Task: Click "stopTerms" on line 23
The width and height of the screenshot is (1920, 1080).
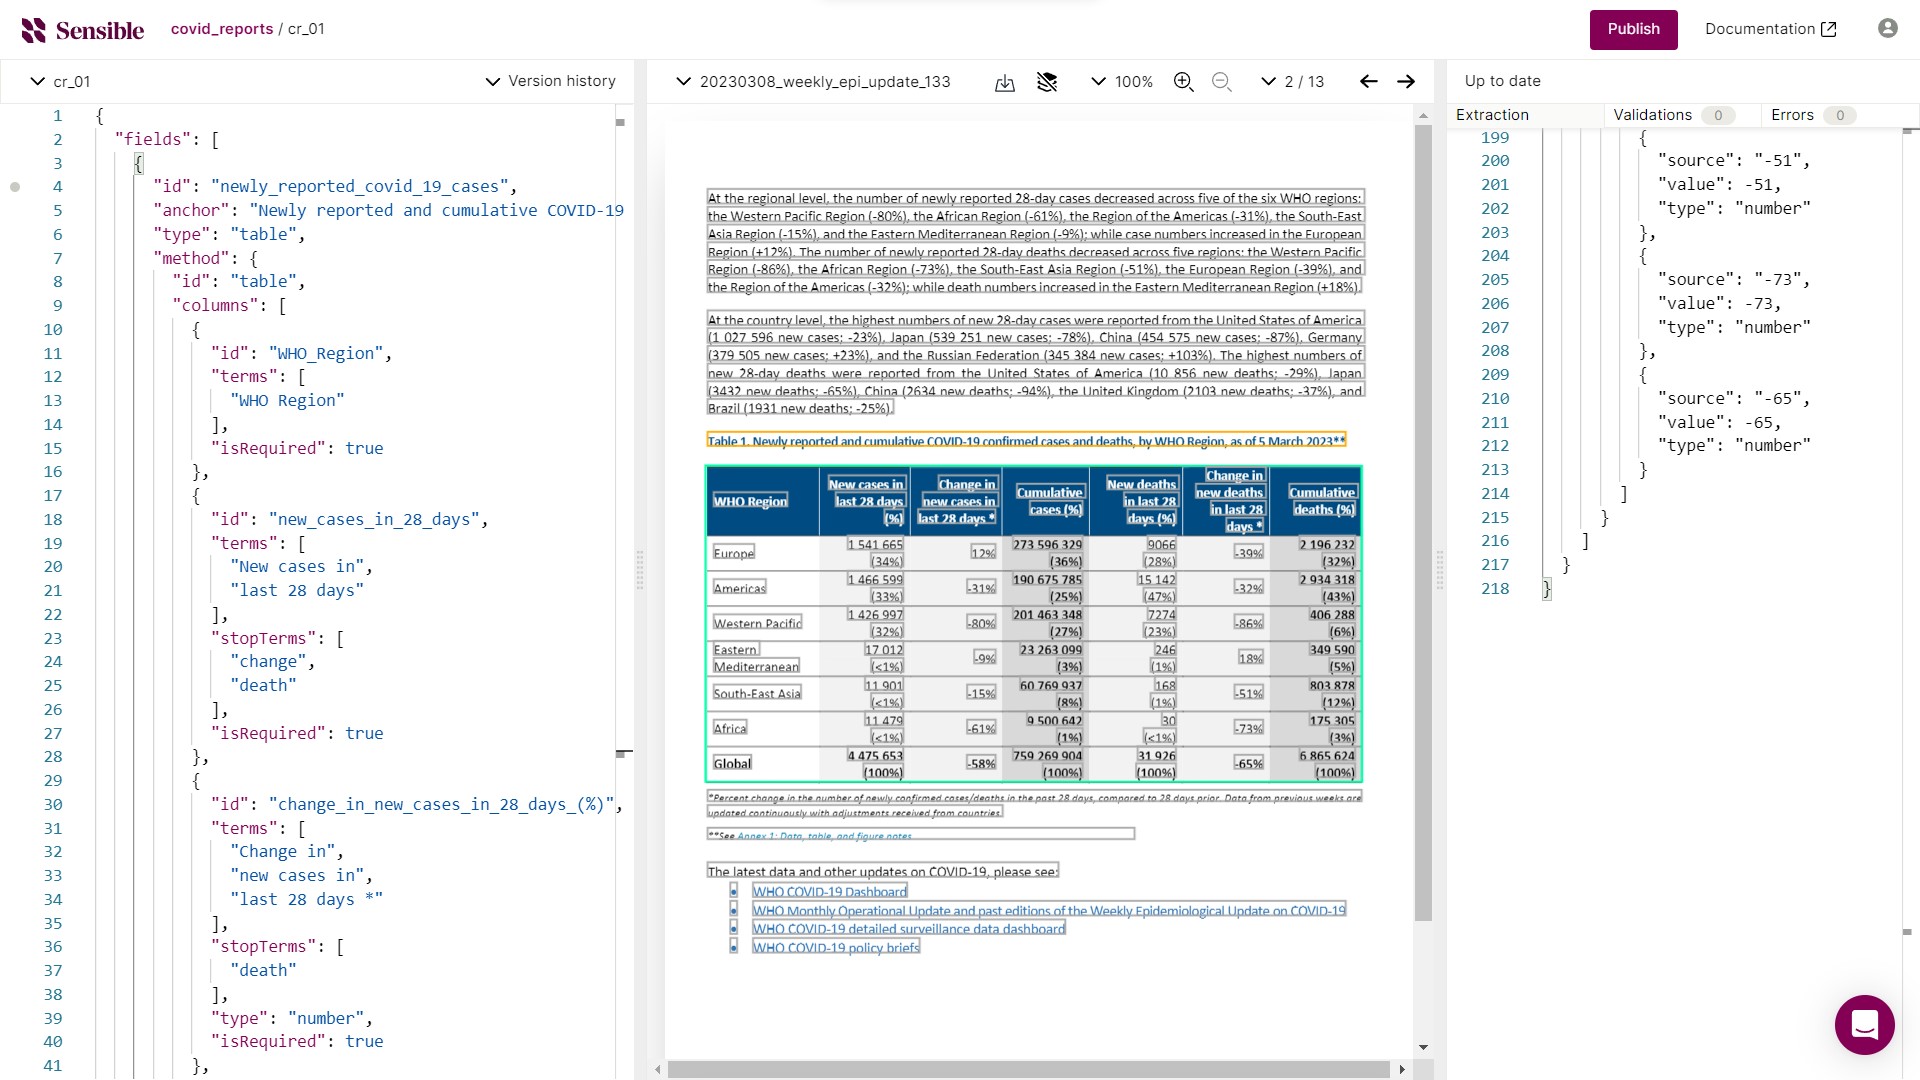Action: [x=267, y=639]
